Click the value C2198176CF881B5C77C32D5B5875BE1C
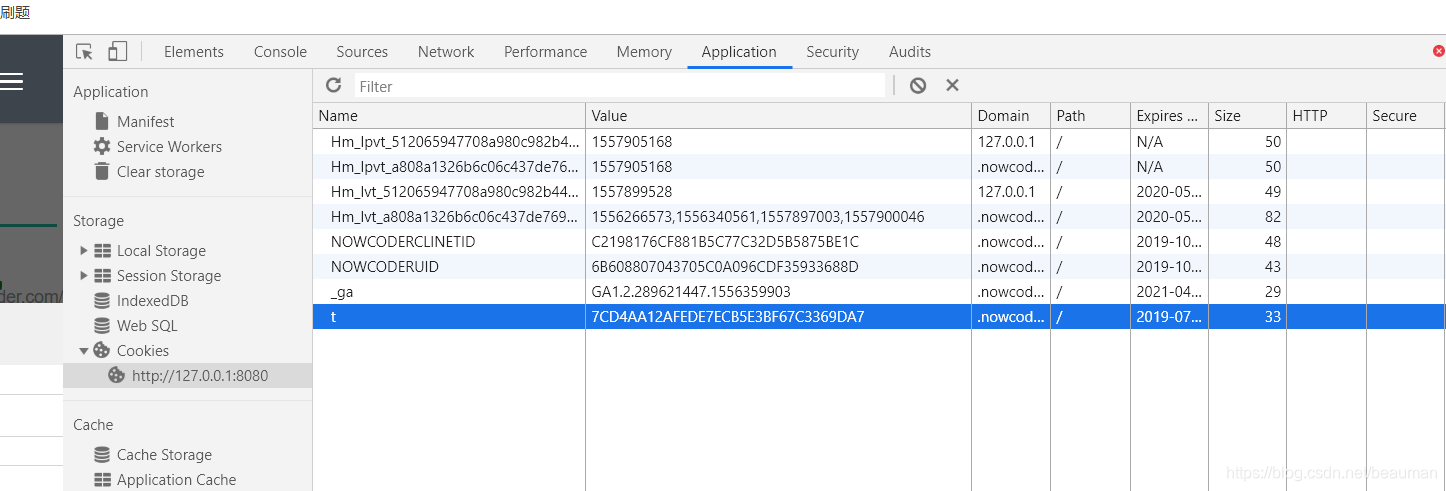The width and height of the screenshot is (1446, 491). (x=725, y=242)
